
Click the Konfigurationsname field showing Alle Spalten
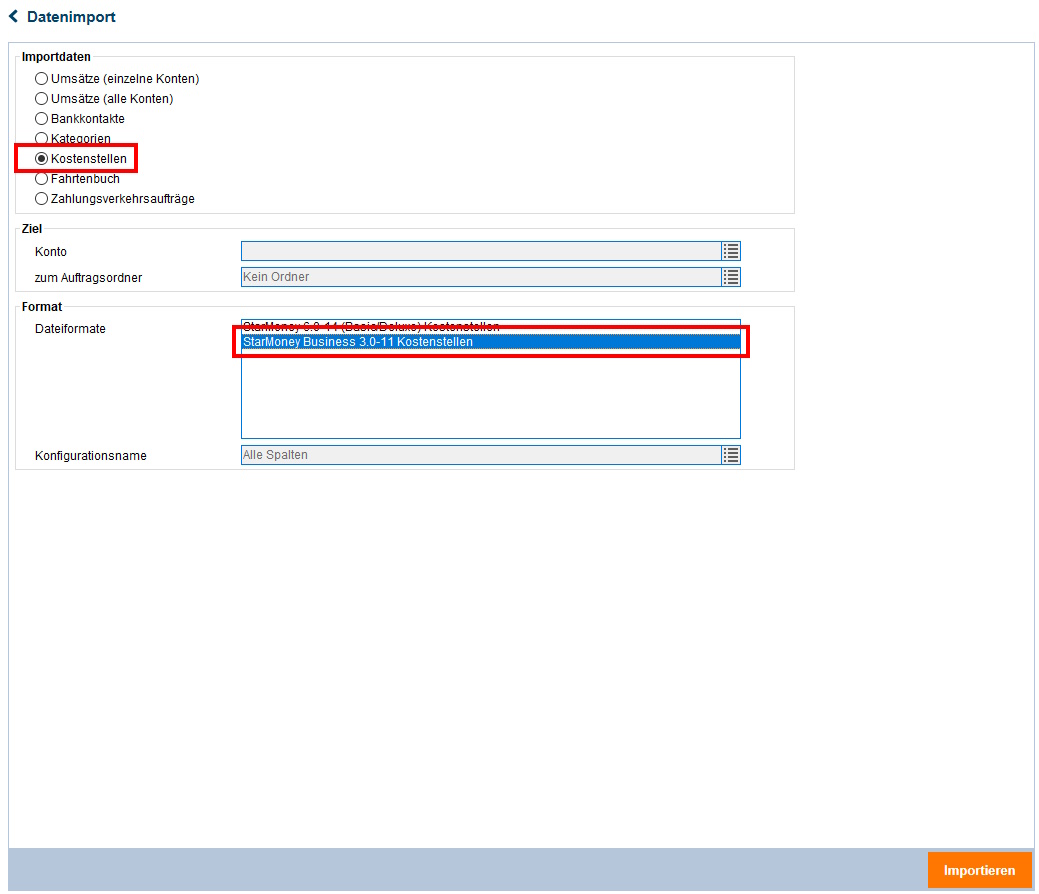pos(481,455)
